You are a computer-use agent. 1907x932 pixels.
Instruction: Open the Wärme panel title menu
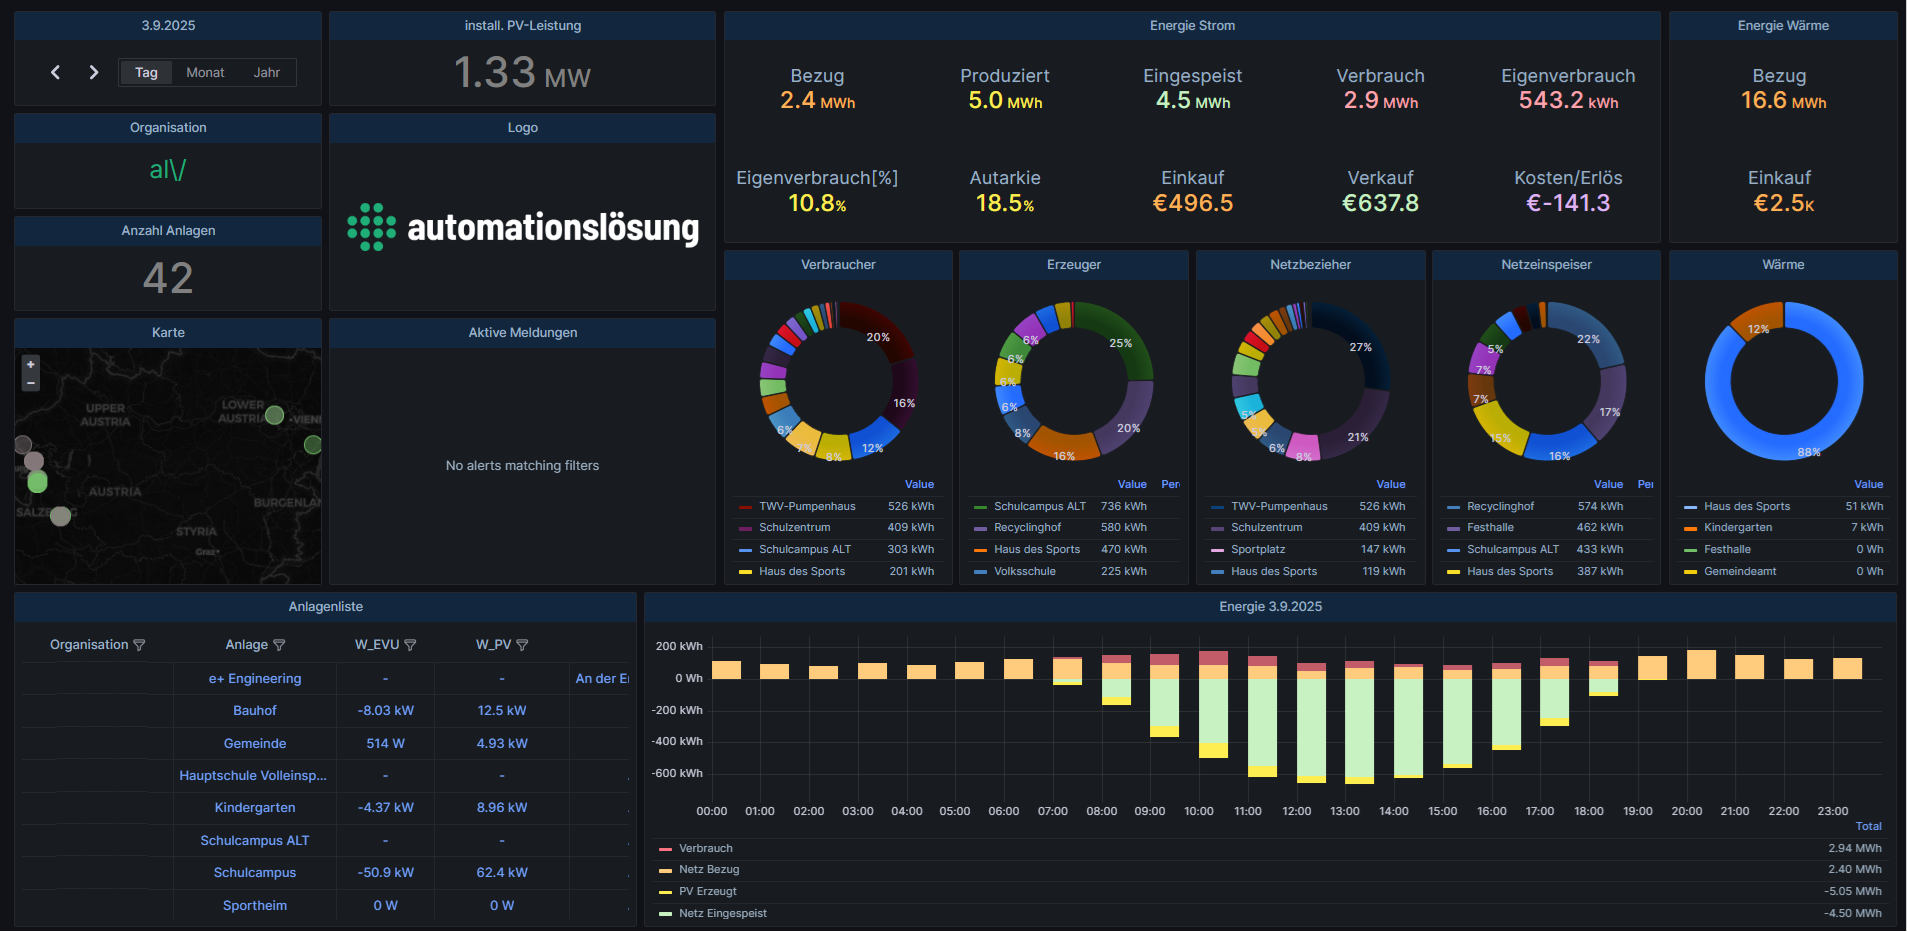coord(1783,264)
